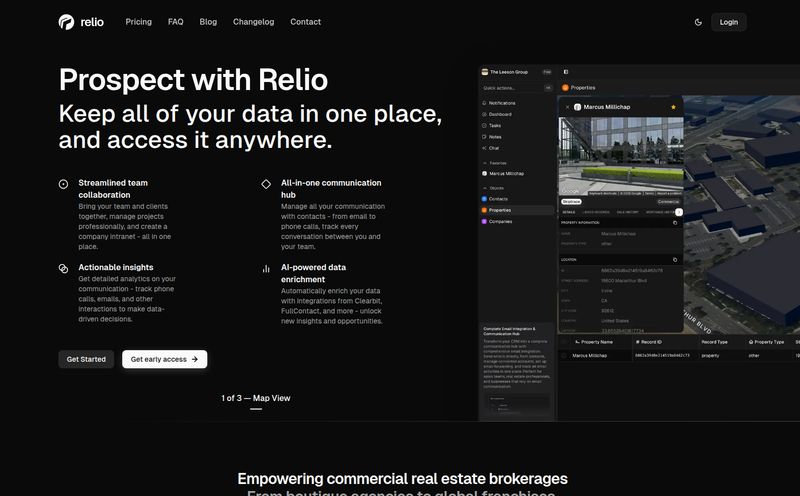Viewport: 800px width, 496px height.
Task: Sort by the Record ID column
Action: [x=648, y=342]
